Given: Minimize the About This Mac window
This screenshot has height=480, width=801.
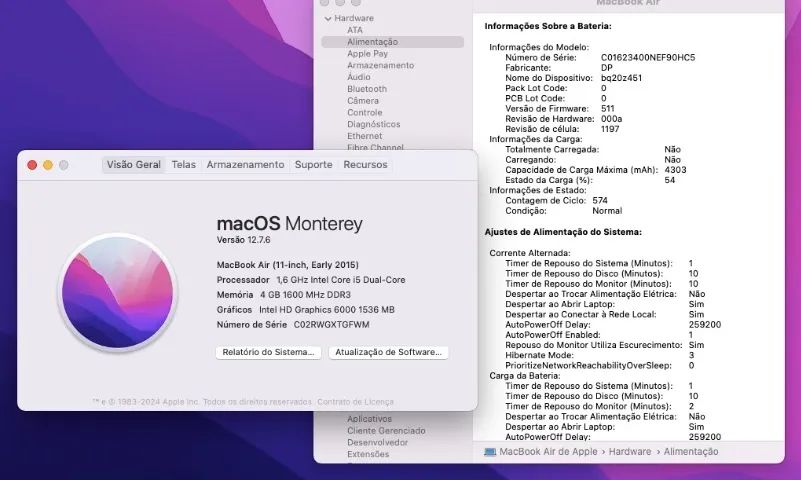Looking at the screenshot, I should 48,165.
